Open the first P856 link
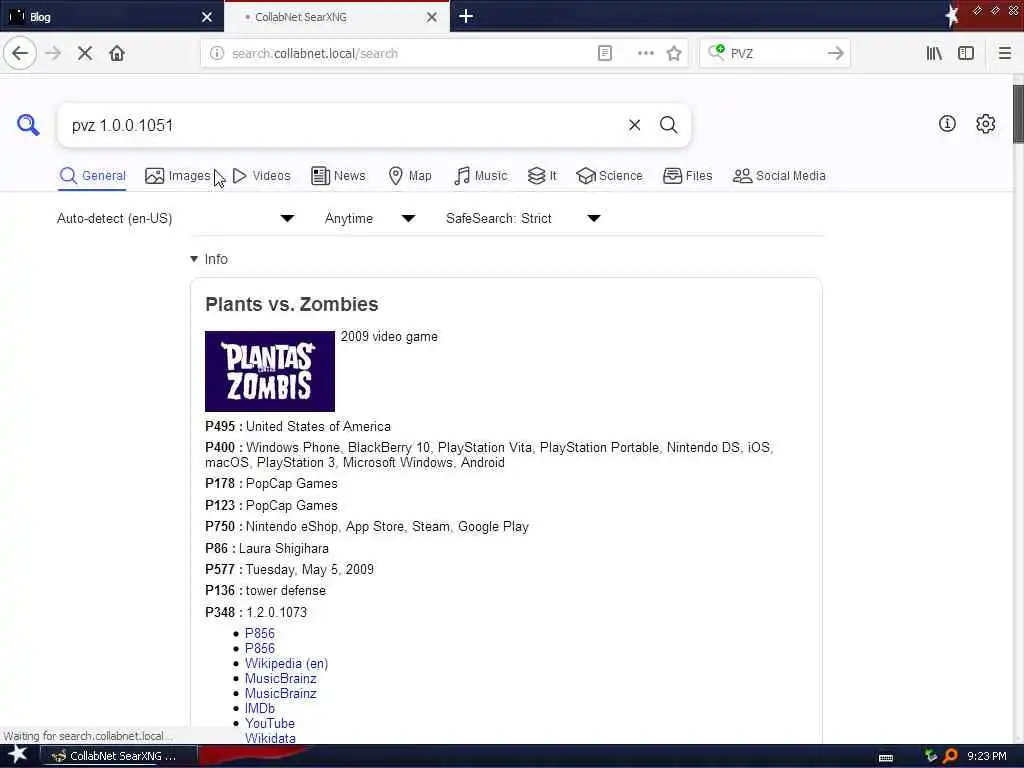Screen dimensions: 1024x768 (259, 633)
